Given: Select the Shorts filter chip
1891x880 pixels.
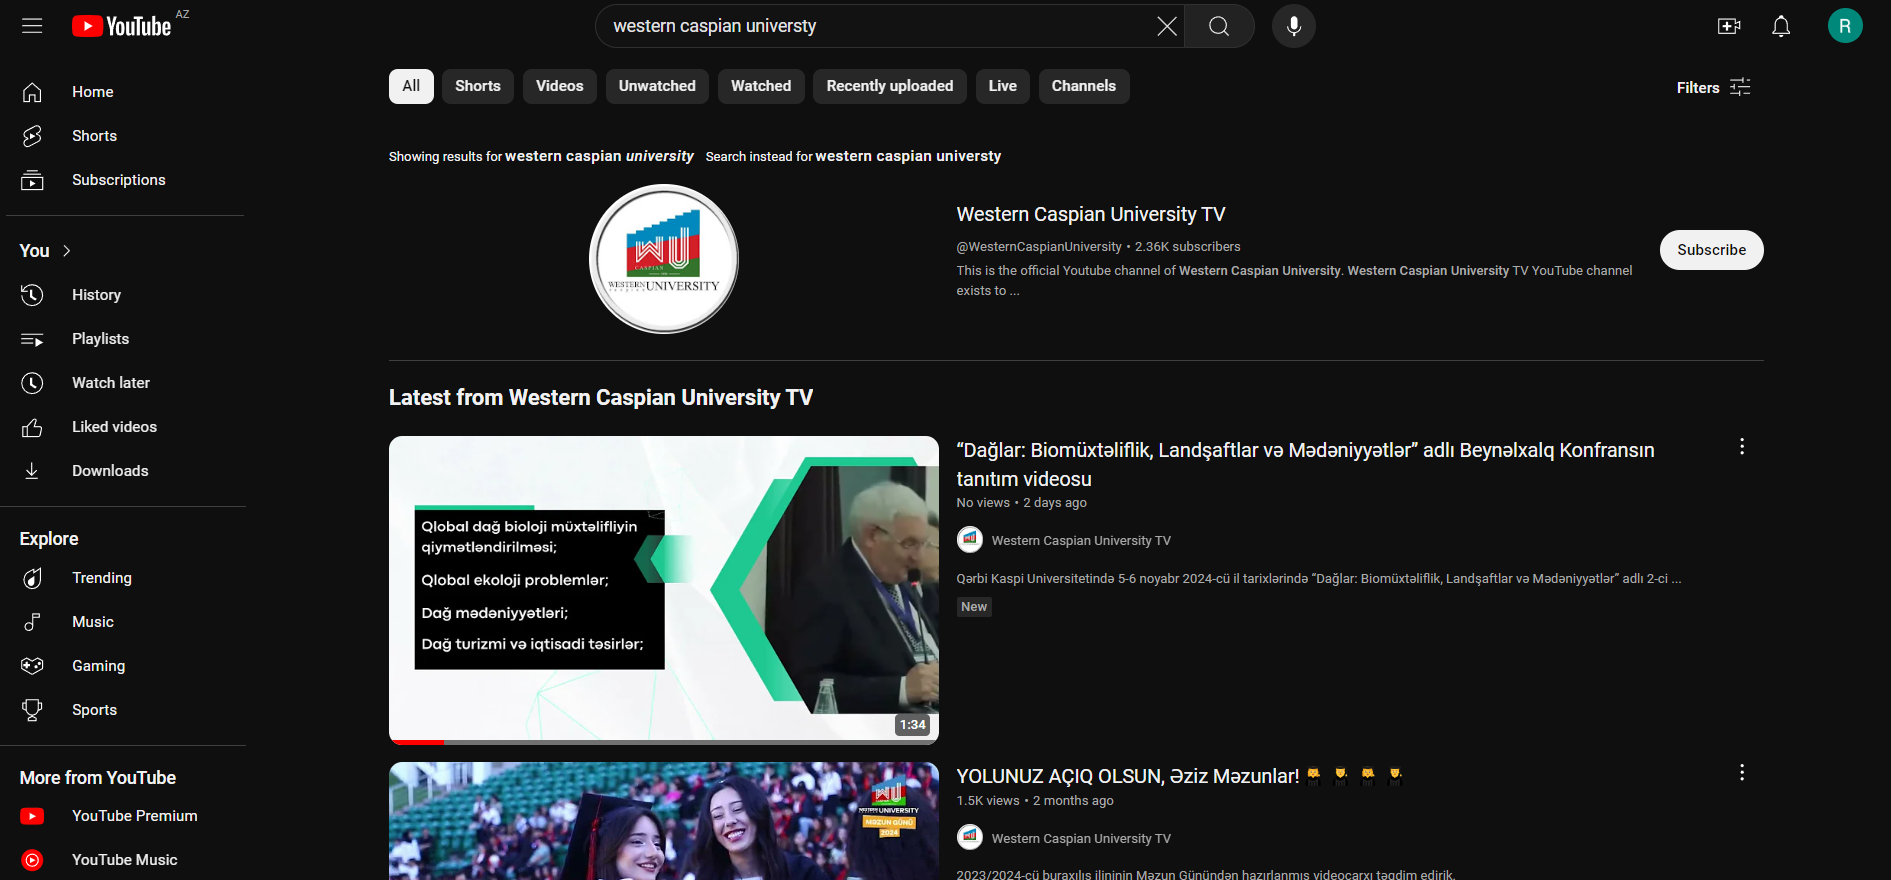Looking at the screenshot, I should click(478, 86).
